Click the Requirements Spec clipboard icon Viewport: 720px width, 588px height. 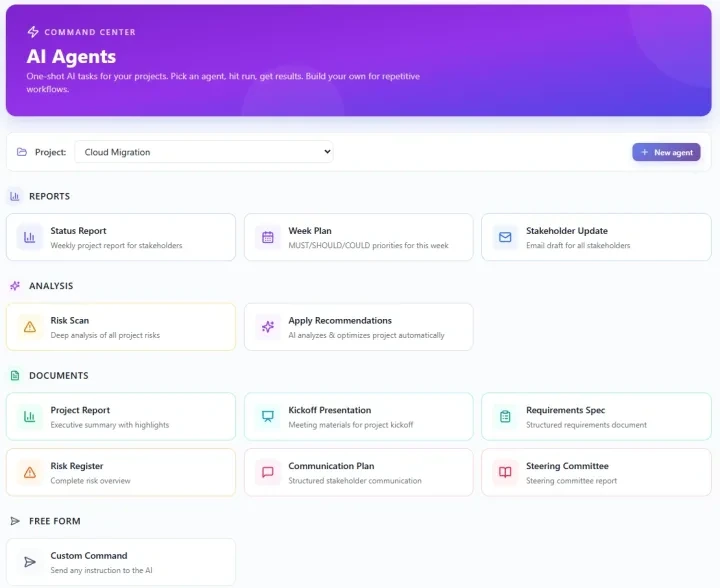(x=505, y=417)
